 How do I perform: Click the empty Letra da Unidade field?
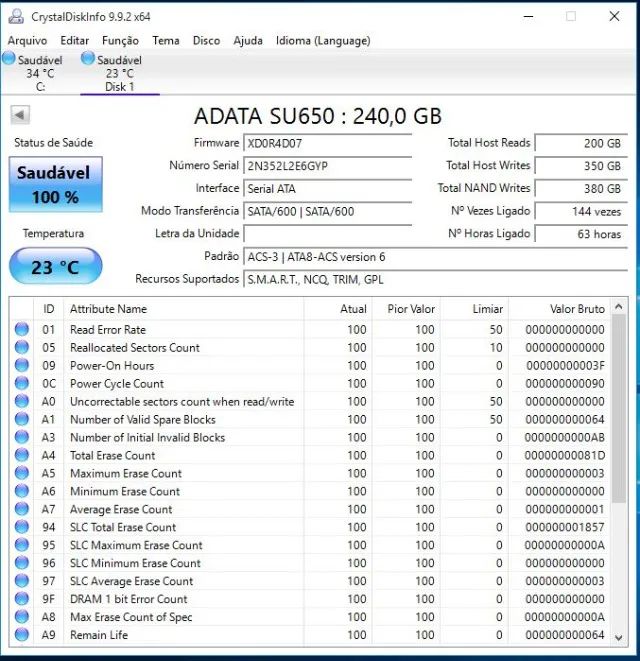pos(327,234)
